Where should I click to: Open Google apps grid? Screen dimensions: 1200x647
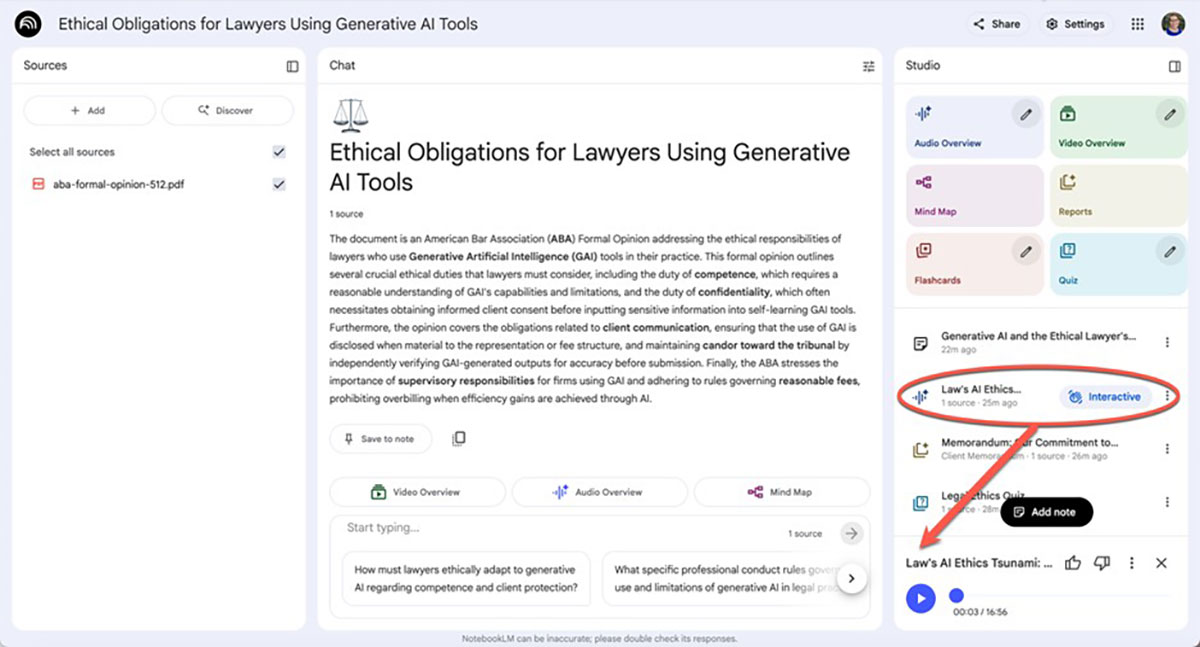1137,24
